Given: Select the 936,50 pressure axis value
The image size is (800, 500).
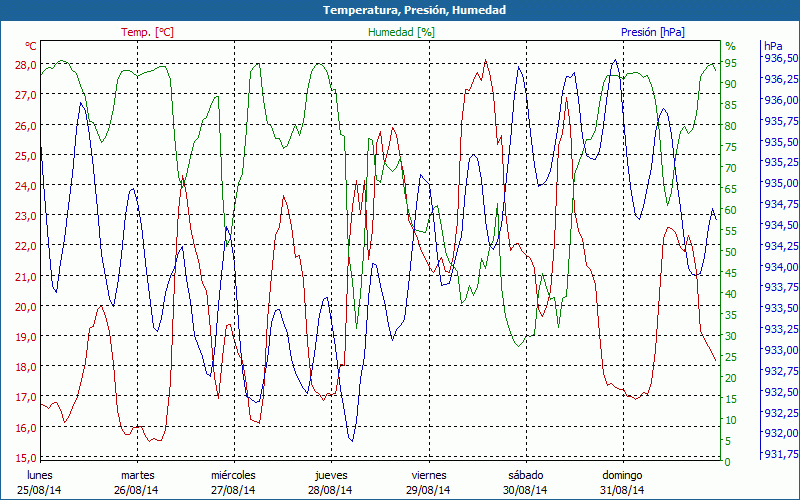Looking at the screenshot, I should (x=781, y=58).
